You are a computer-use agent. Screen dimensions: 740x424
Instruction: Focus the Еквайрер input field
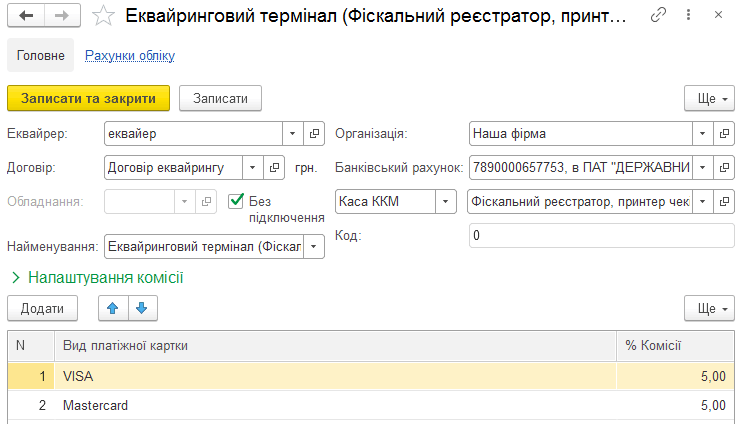click(x=193, y=134)
